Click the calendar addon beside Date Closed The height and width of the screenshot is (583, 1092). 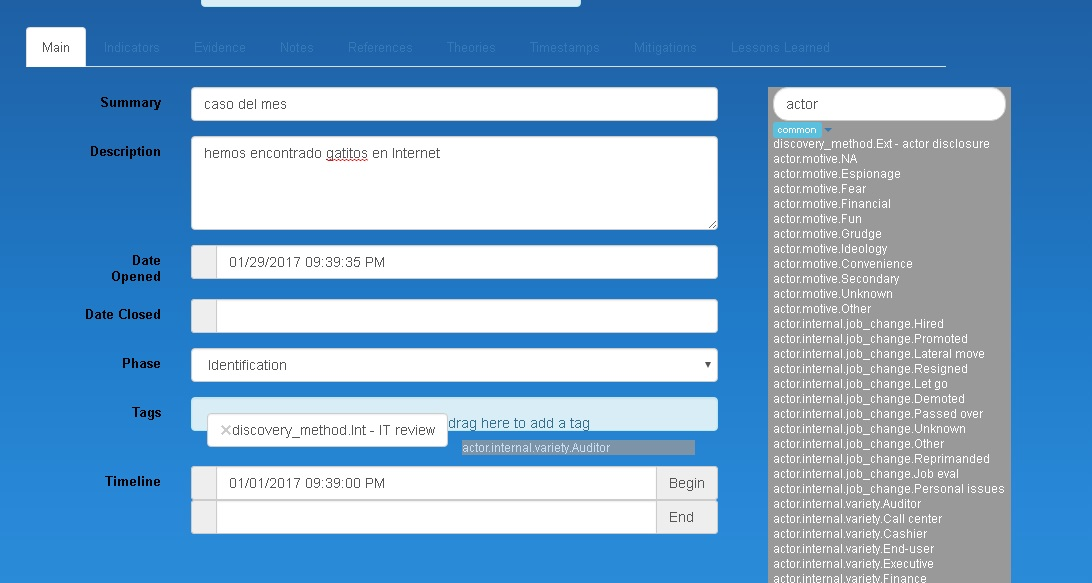tap(204, 316)
